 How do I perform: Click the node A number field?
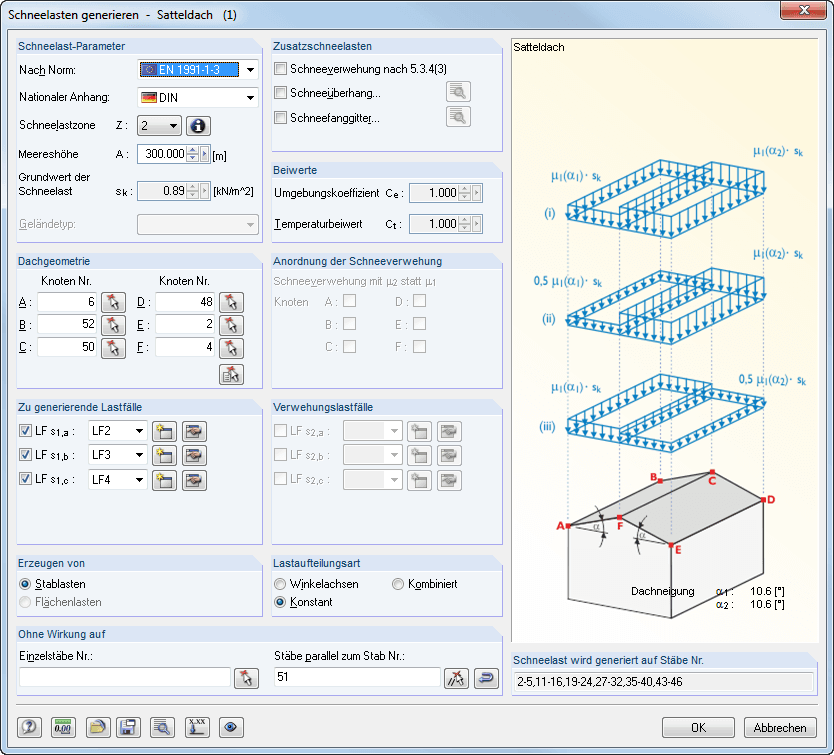pos(67,302)
